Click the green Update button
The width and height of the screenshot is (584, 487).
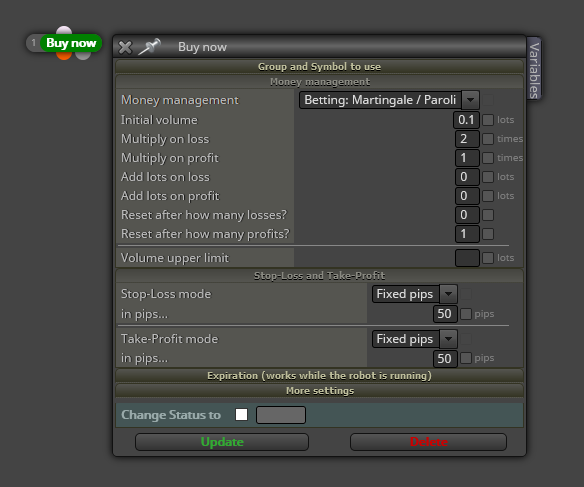[222, 442]
